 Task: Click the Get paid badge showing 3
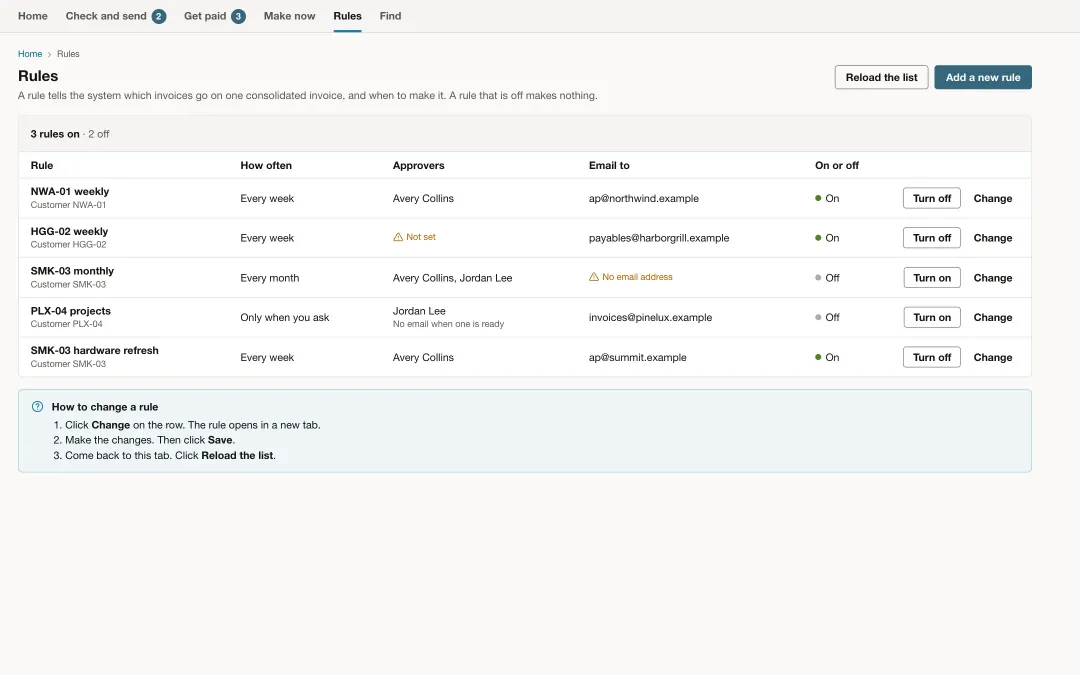238,17
